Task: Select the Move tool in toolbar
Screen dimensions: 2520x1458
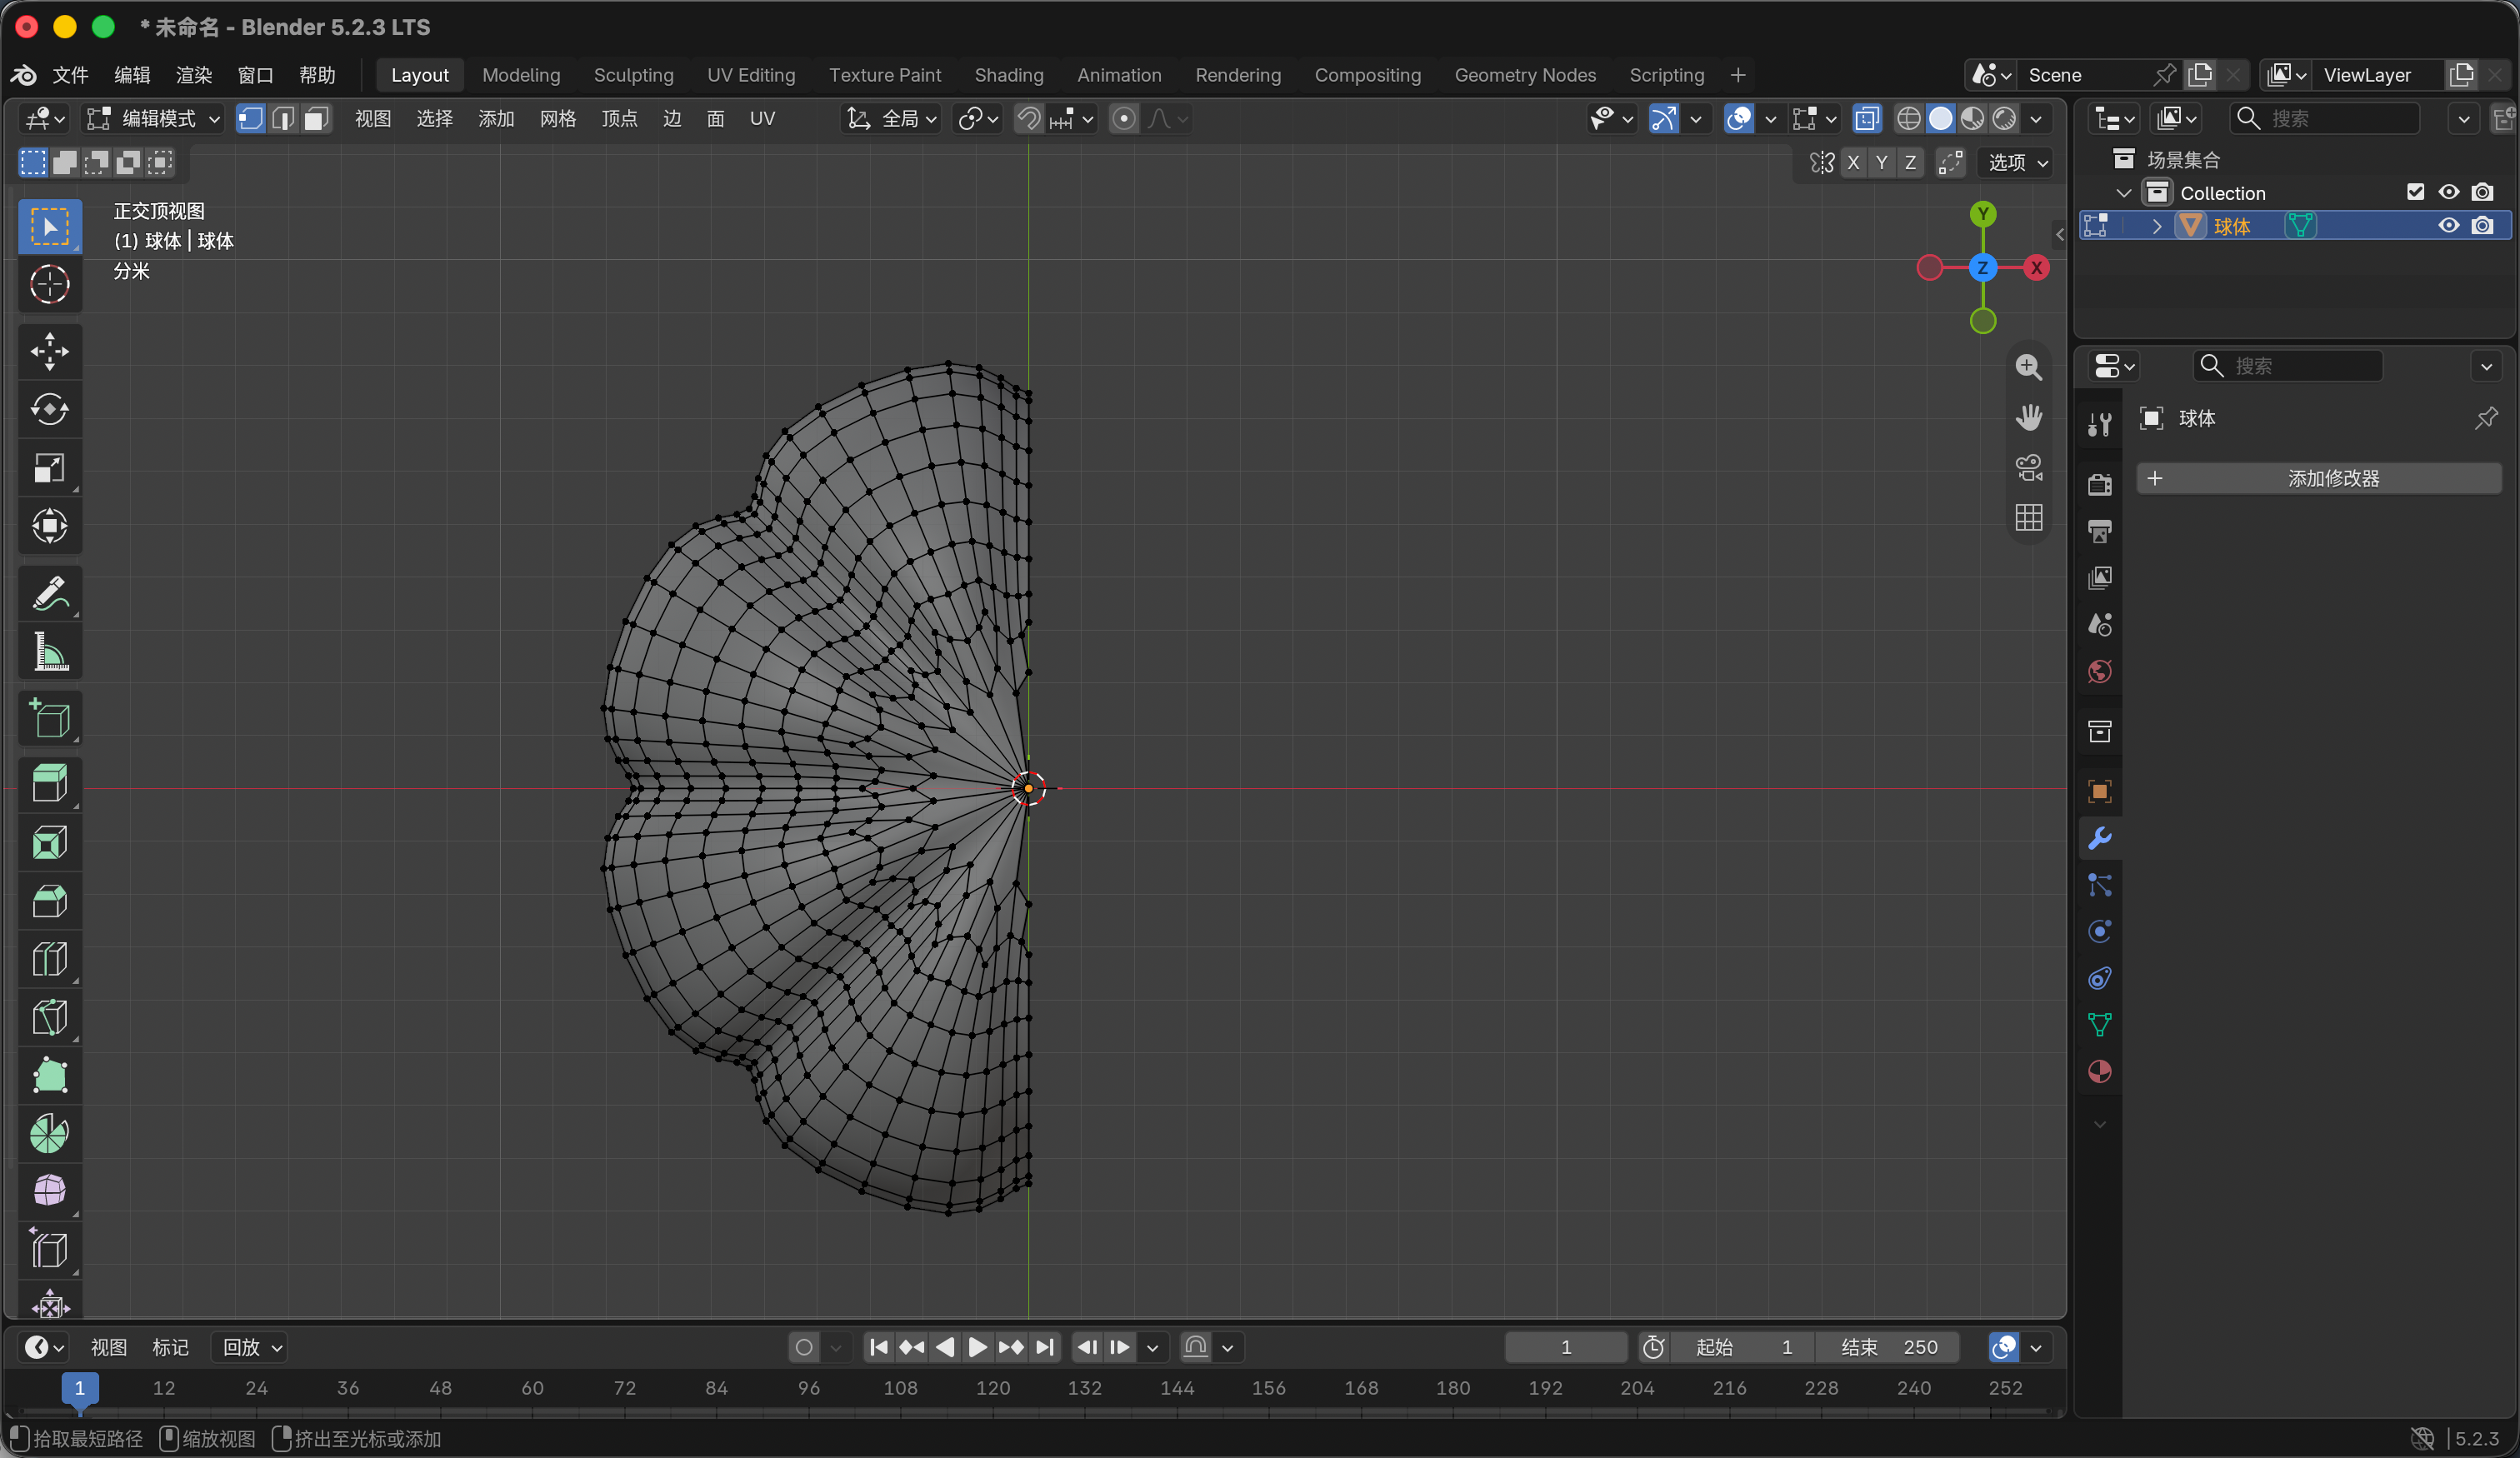Action: [x=49, y=351]
